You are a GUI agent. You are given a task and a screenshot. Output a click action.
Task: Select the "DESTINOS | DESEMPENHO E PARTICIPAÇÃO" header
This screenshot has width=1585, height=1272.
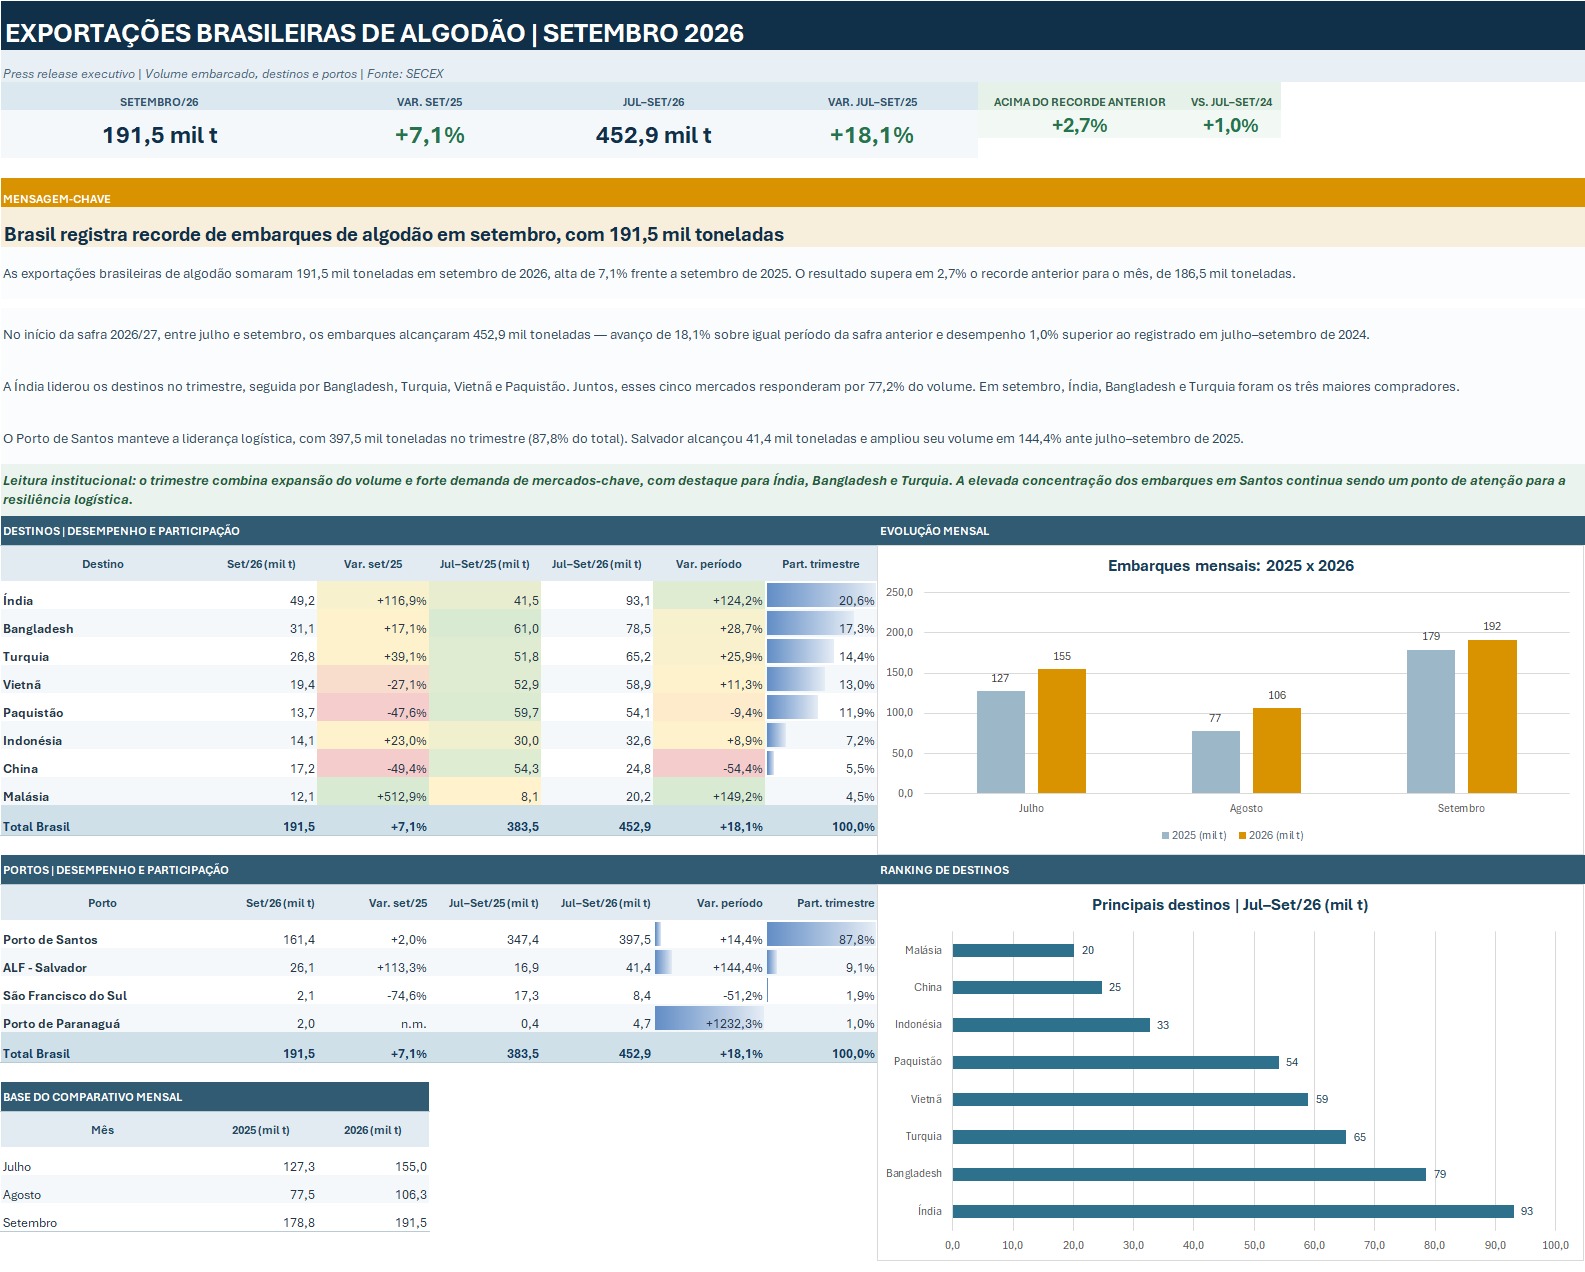(121, 531)
